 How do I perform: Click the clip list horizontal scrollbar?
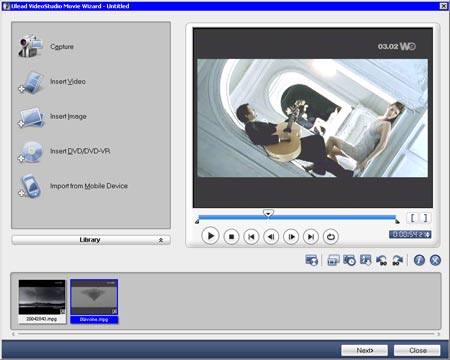tap(226, 333)
